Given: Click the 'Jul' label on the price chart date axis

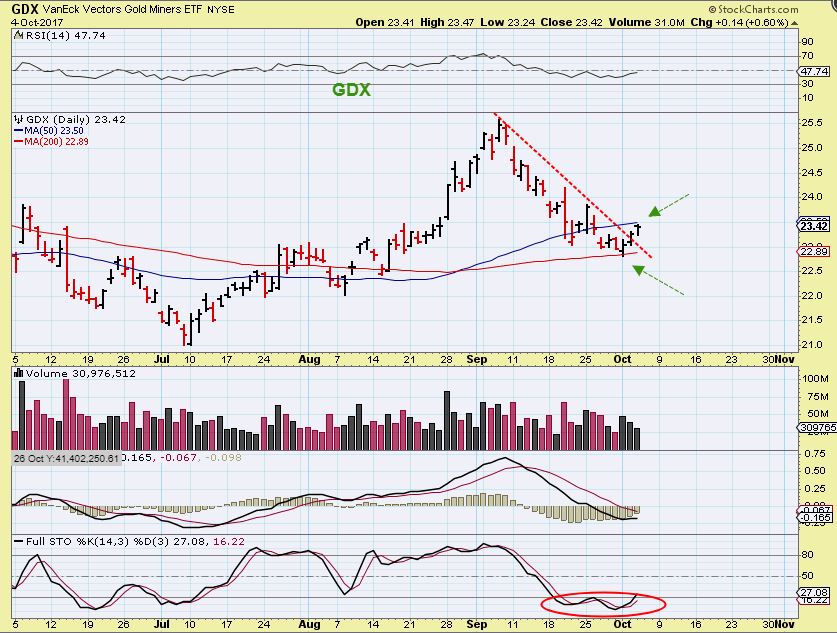Looking at the screenshot, I should click(x=161, y=359).
